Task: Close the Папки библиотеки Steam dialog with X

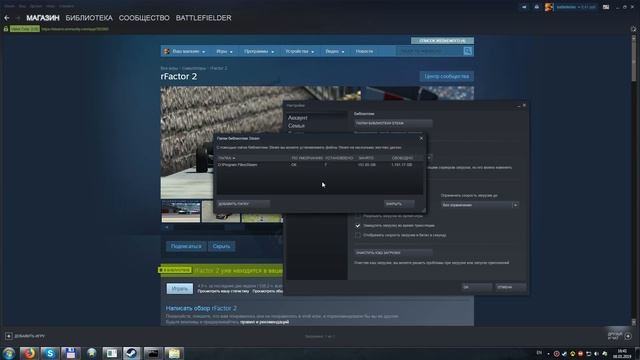Action: pyautogui.click(x=421, y=138)
